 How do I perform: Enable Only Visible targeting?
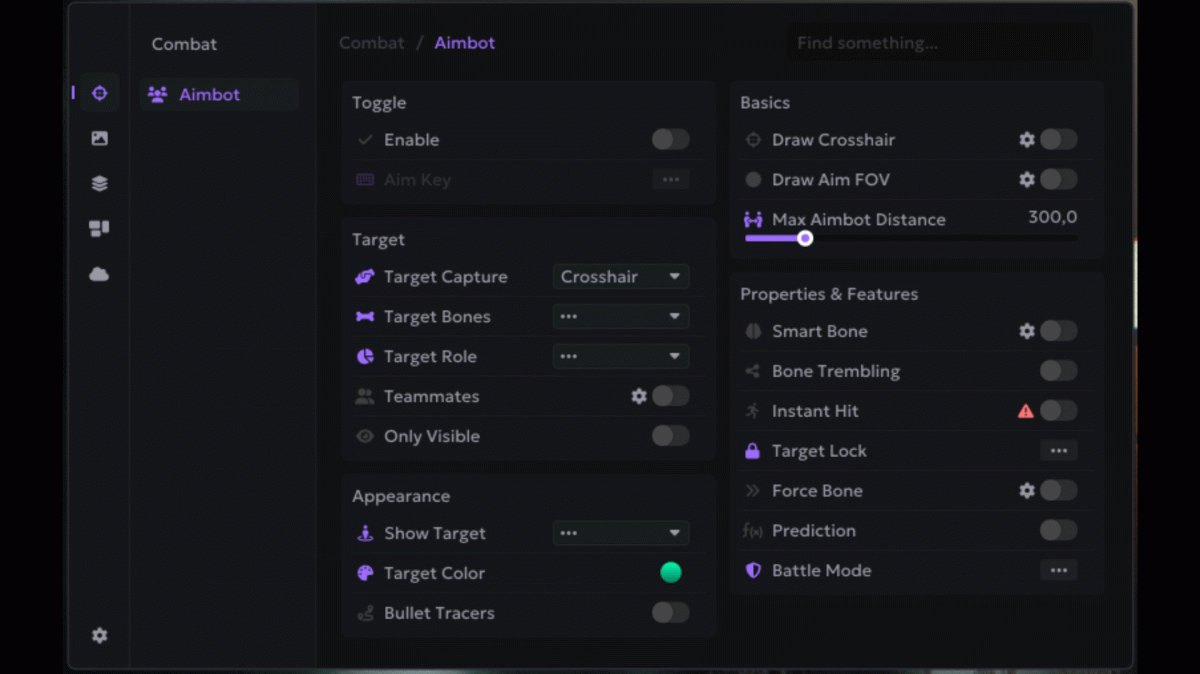[x=669, y=436]
